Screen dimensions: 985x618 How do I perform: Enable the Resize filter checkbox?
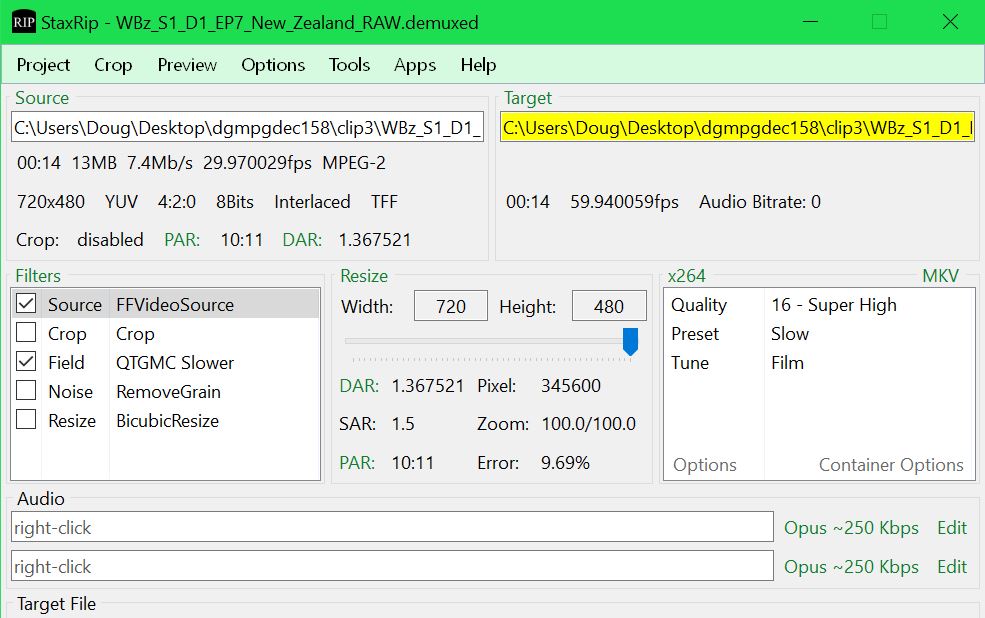tap(26, 420)
